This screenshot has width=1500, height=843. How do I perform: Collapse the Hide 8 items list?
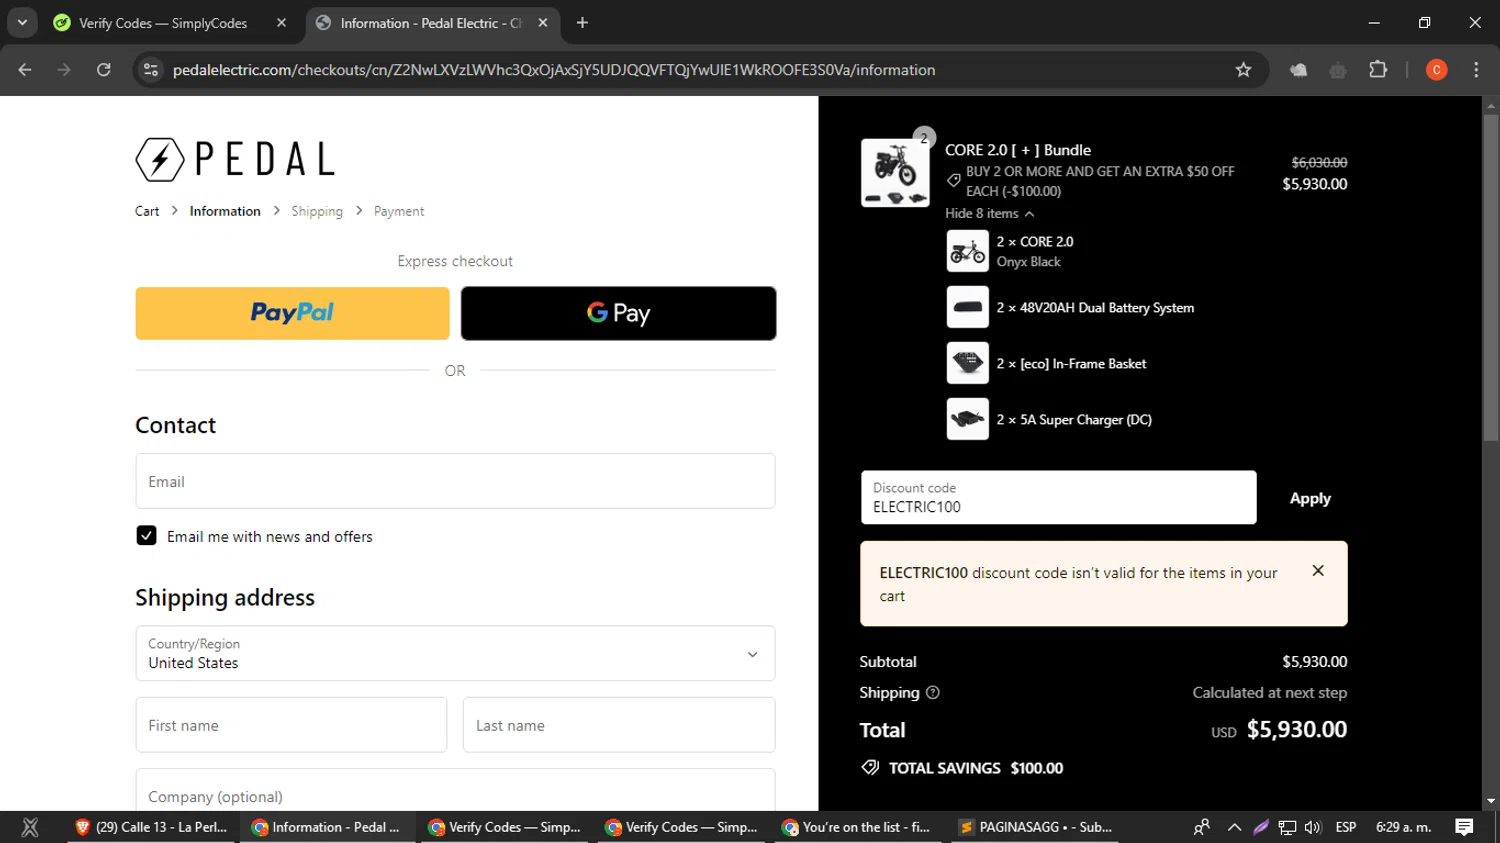coord(989,213)
